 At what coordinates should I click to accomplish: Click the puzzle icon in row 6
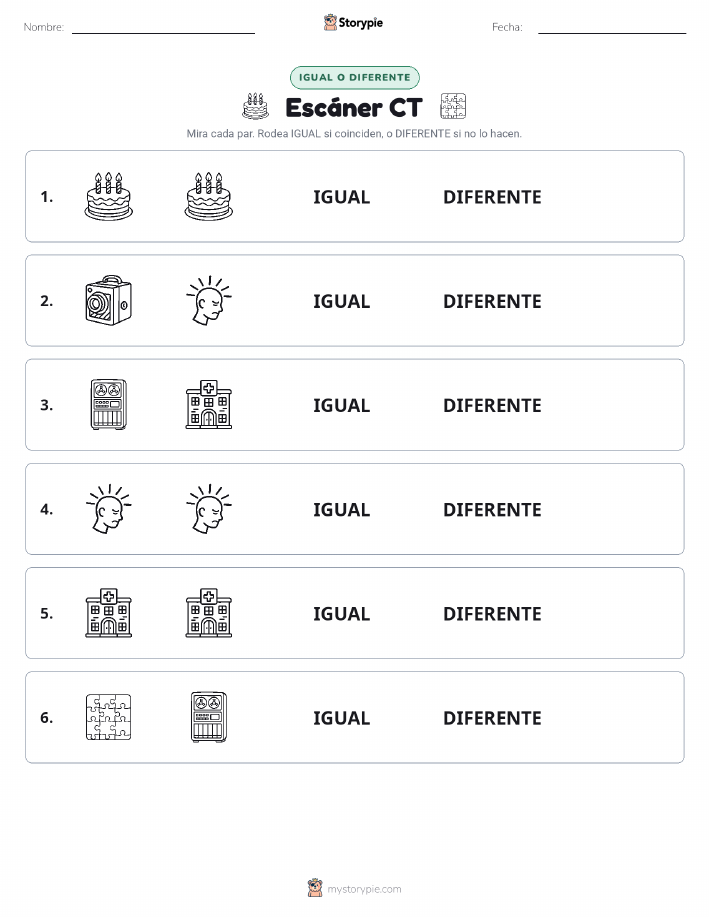click(x=109, y=717)
